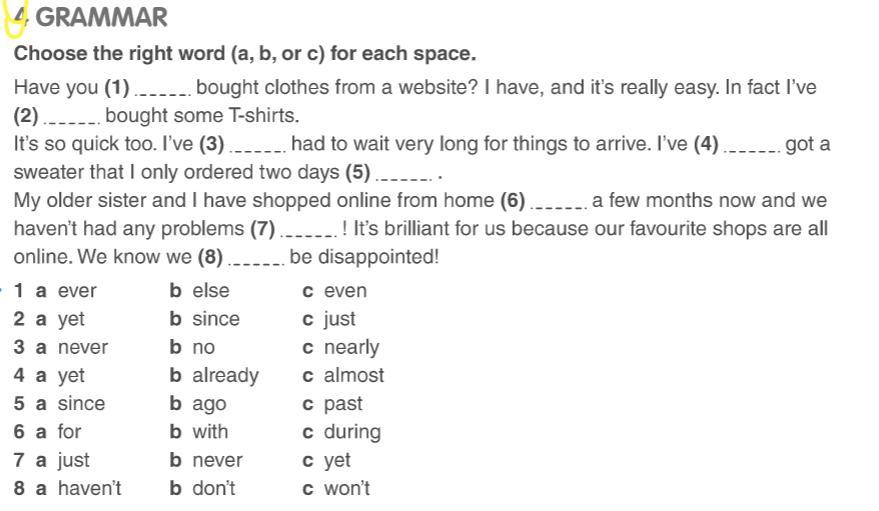Viewport: 879px width, 511px height.
Task: Click the yellow-highlighted number 4 beside GRAMMAR
Action: pyautogui.click(x=17, y=16)
